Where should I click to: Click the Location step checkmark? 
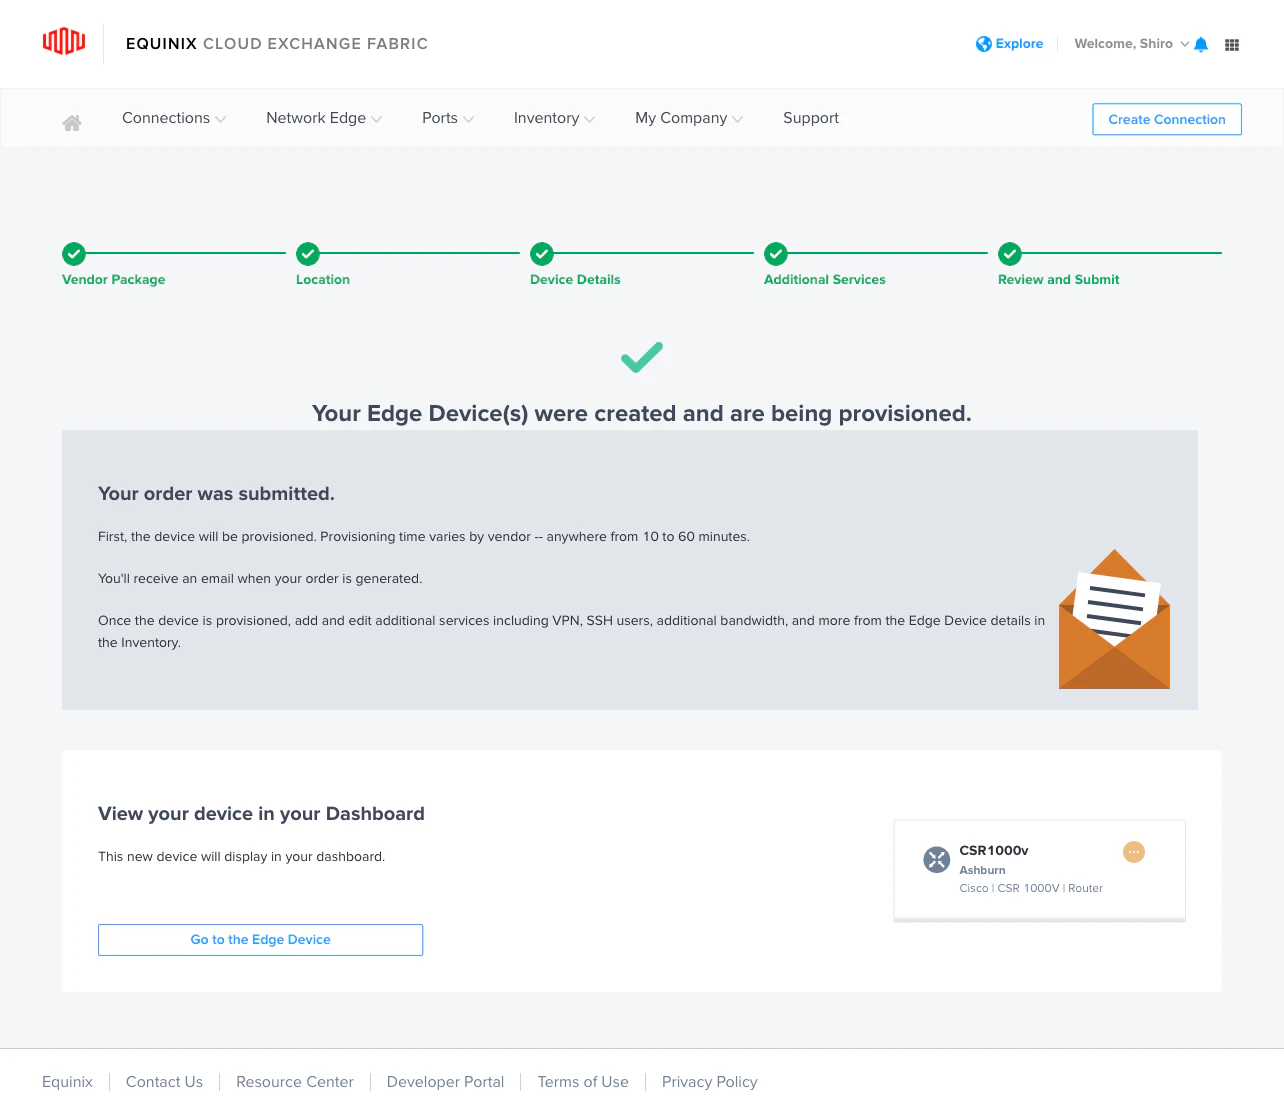coord(308,254)
